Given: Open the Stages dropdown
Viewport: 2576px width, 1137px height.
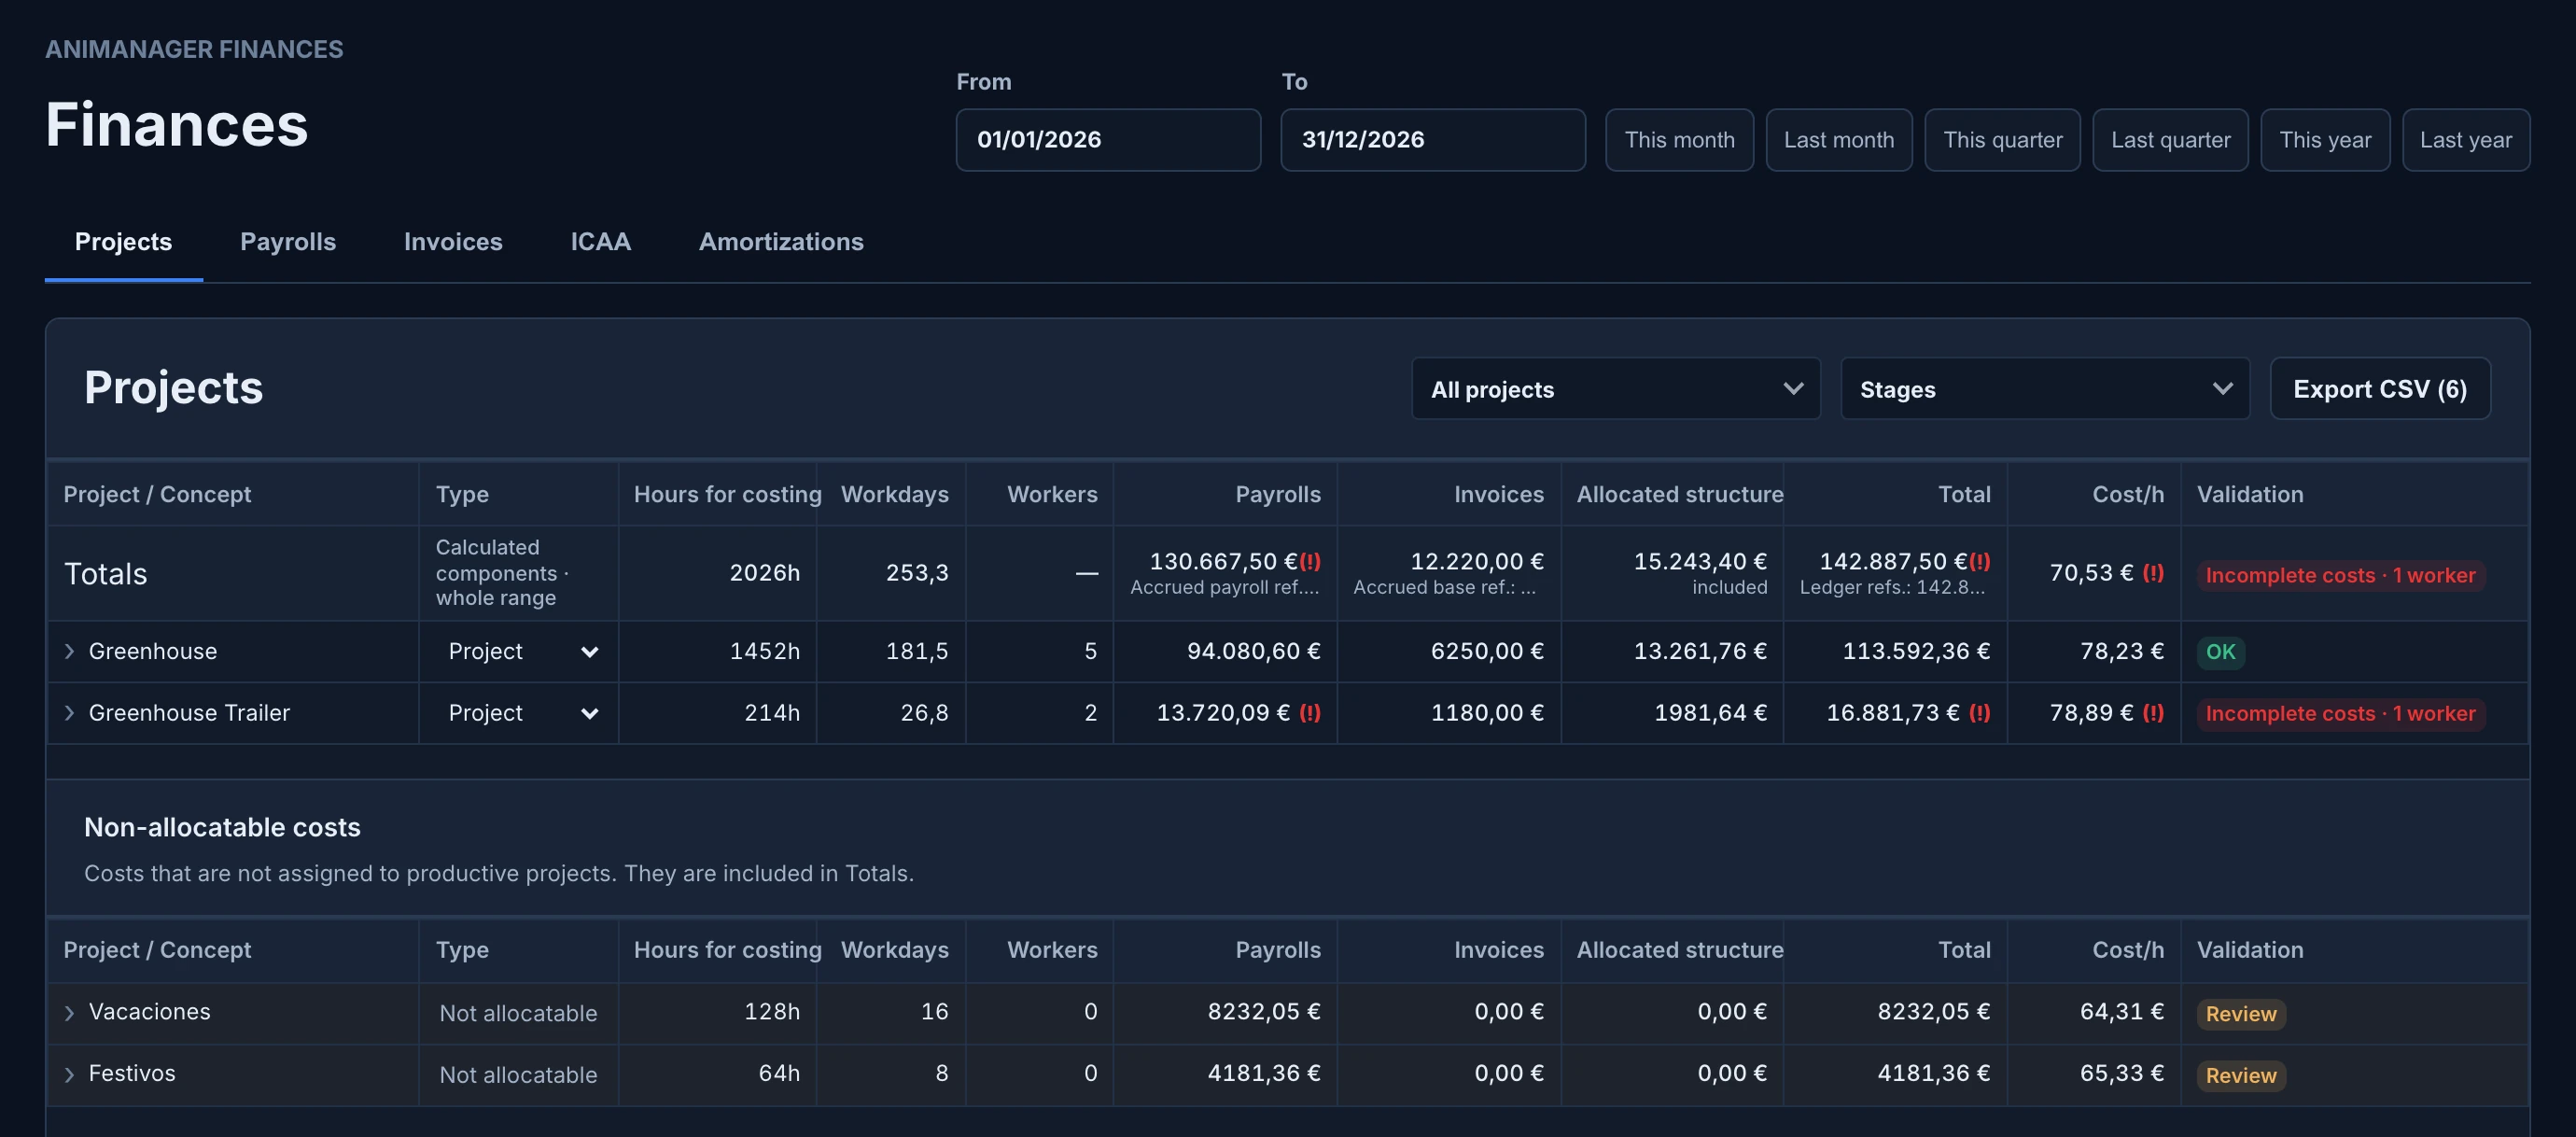Looking at the screenshot, I should 2044,389.
